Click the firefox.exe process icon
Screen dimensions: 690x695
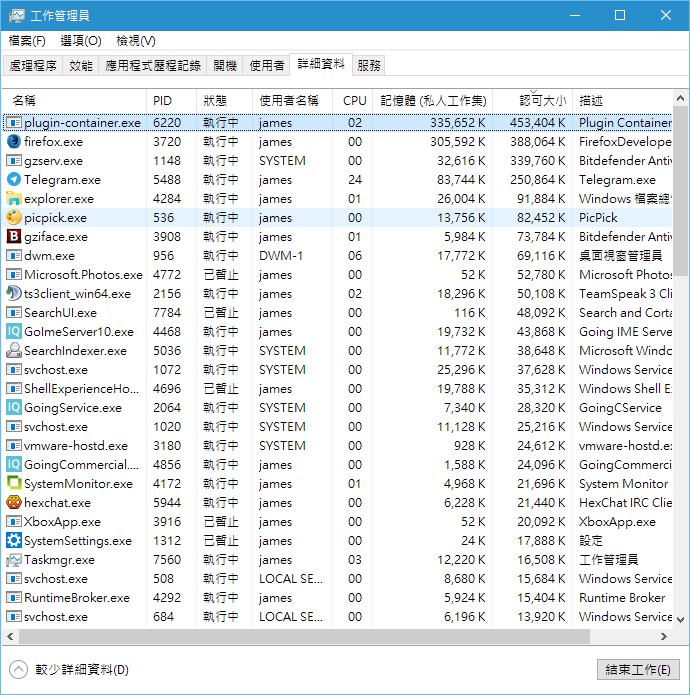14,141
